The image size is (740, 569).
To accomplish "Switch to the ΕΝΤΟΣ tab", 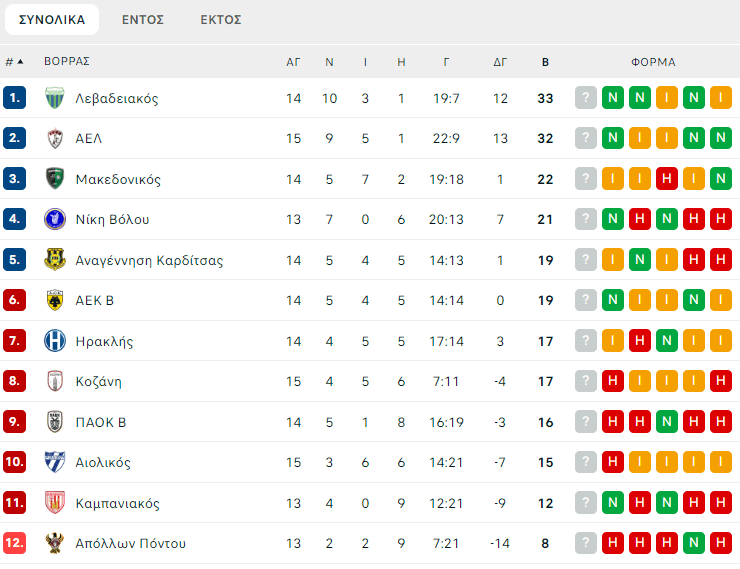I will click(x=143, y=19).
